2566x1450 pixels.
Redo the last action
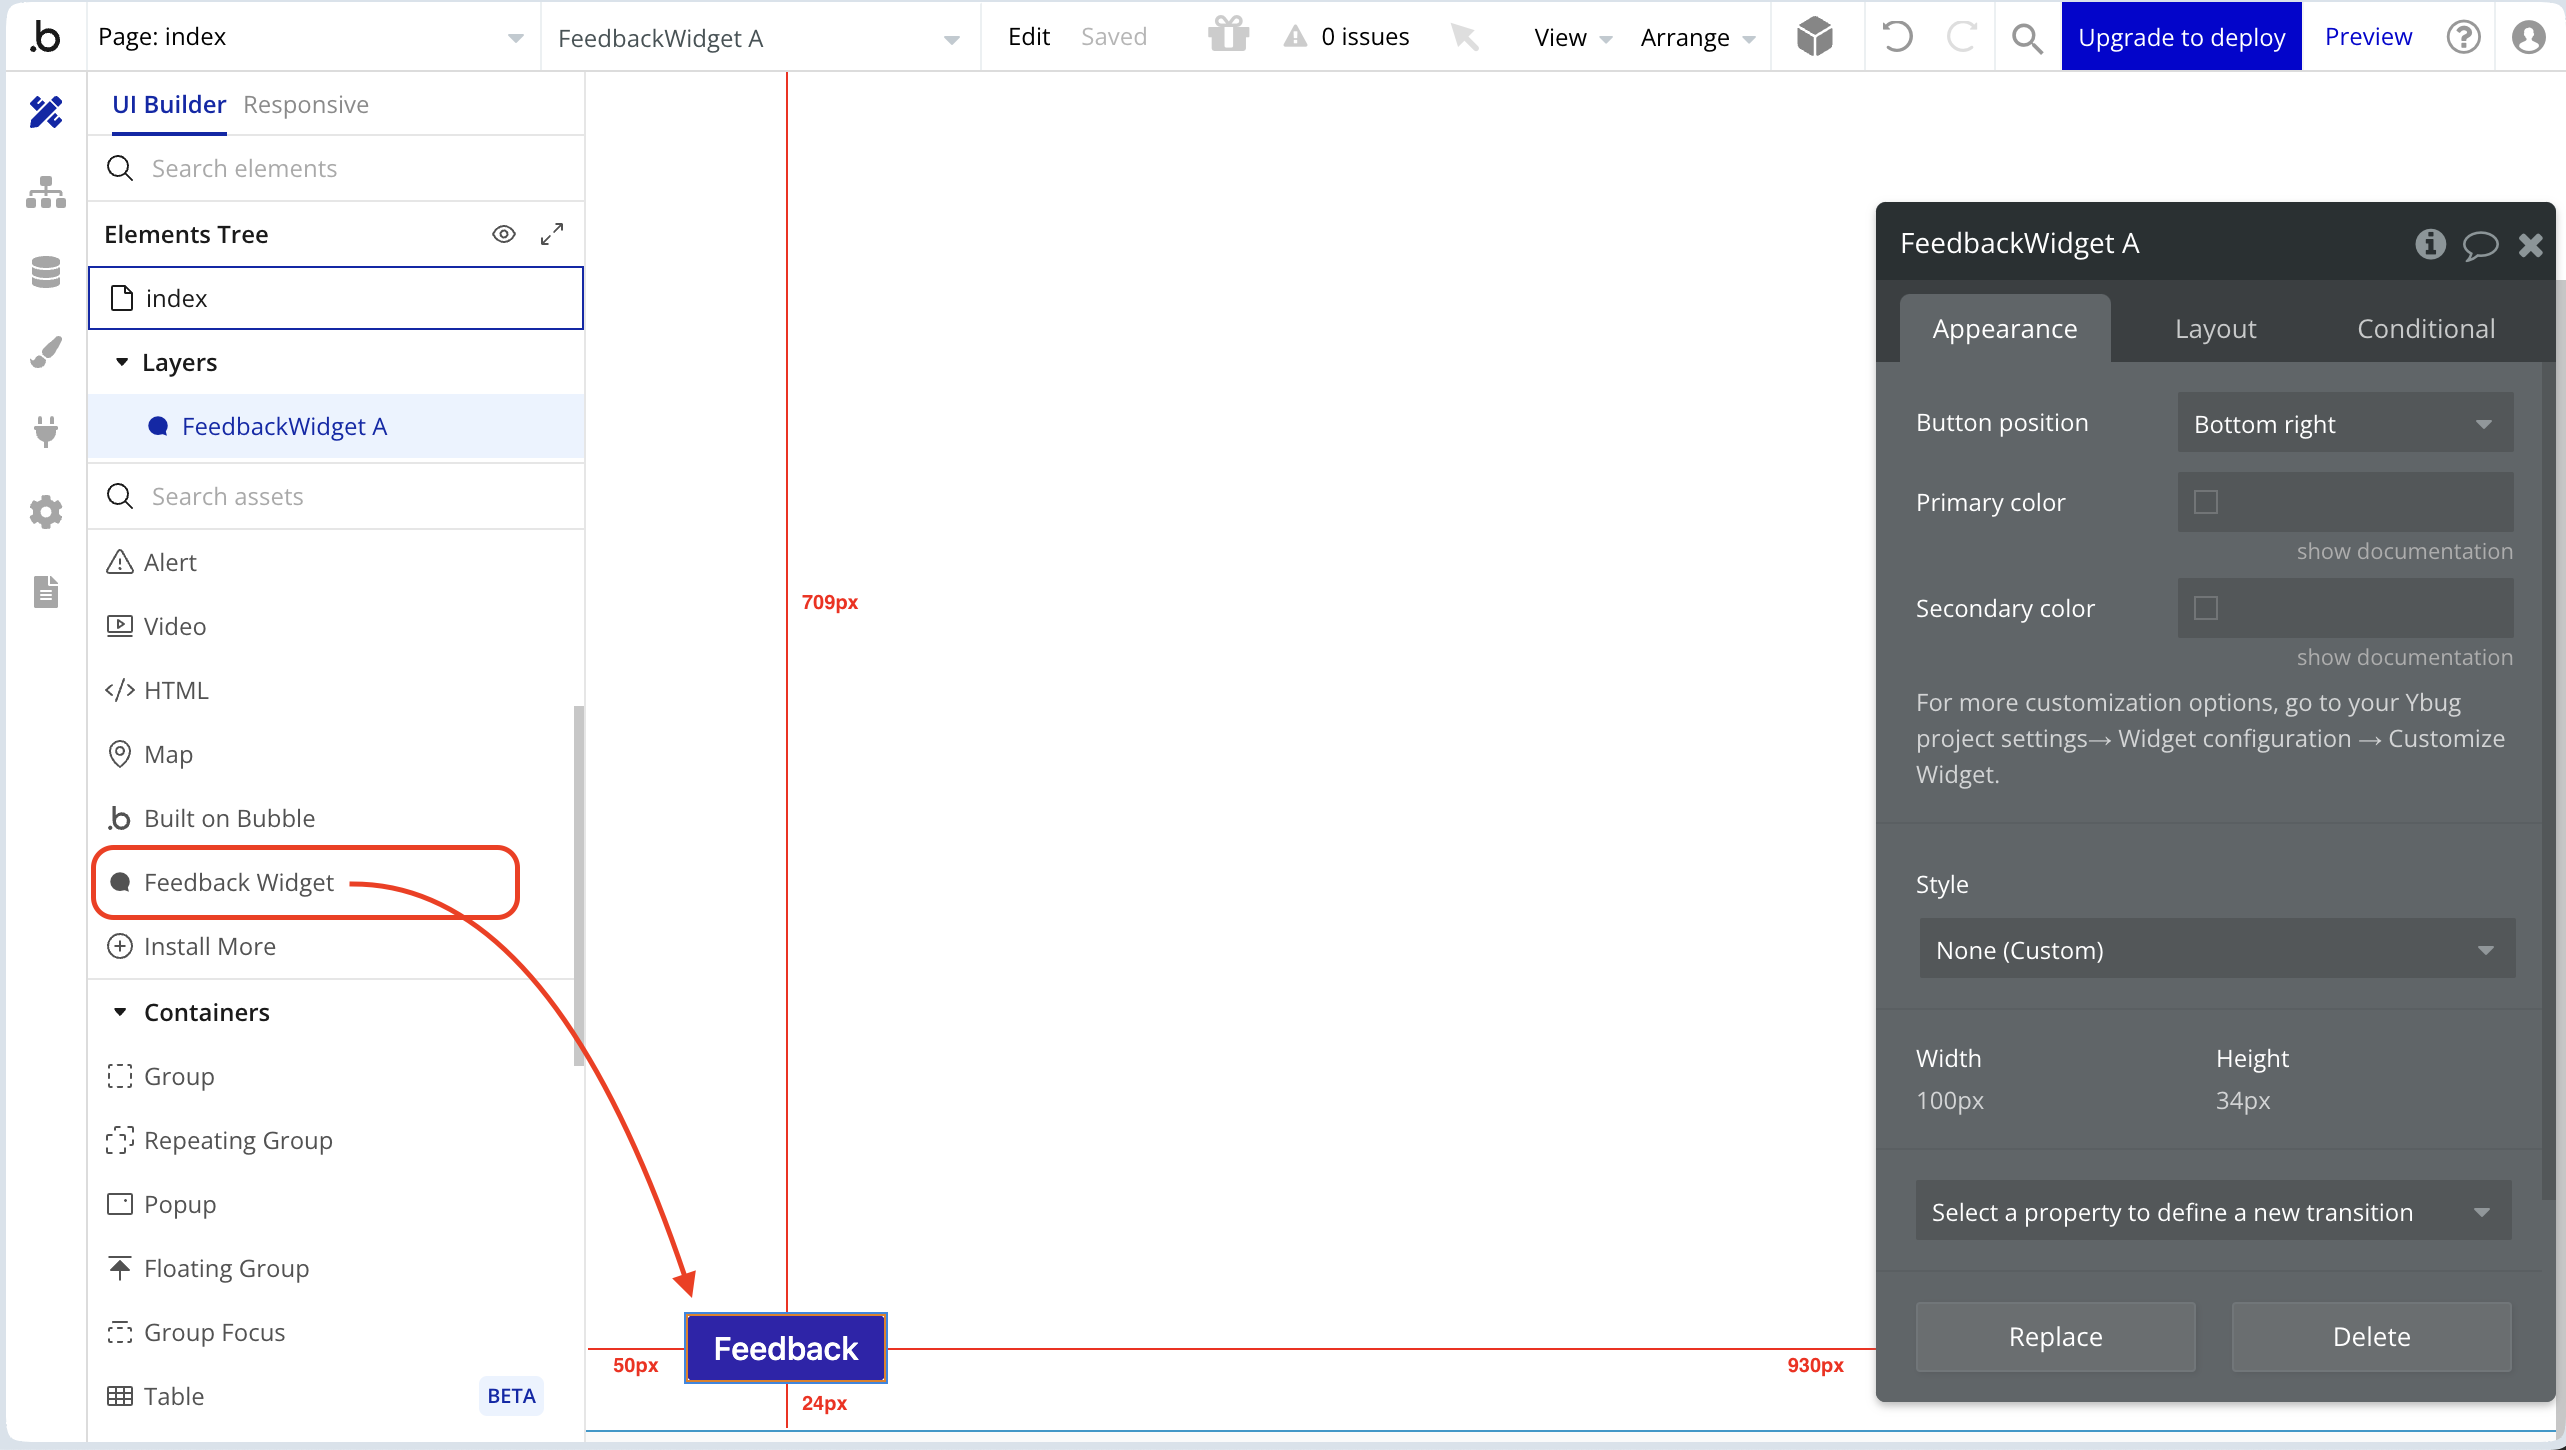tap(1961, 37)
